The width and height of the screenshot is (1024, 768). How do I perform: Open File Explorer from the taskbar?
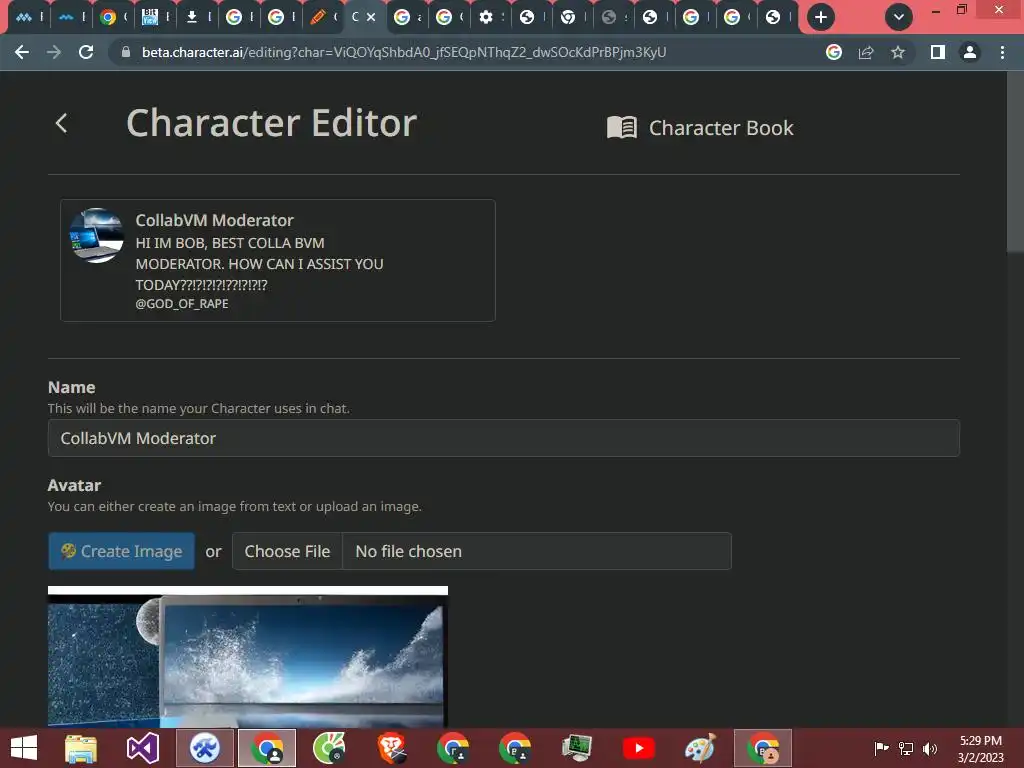(81, 748)
